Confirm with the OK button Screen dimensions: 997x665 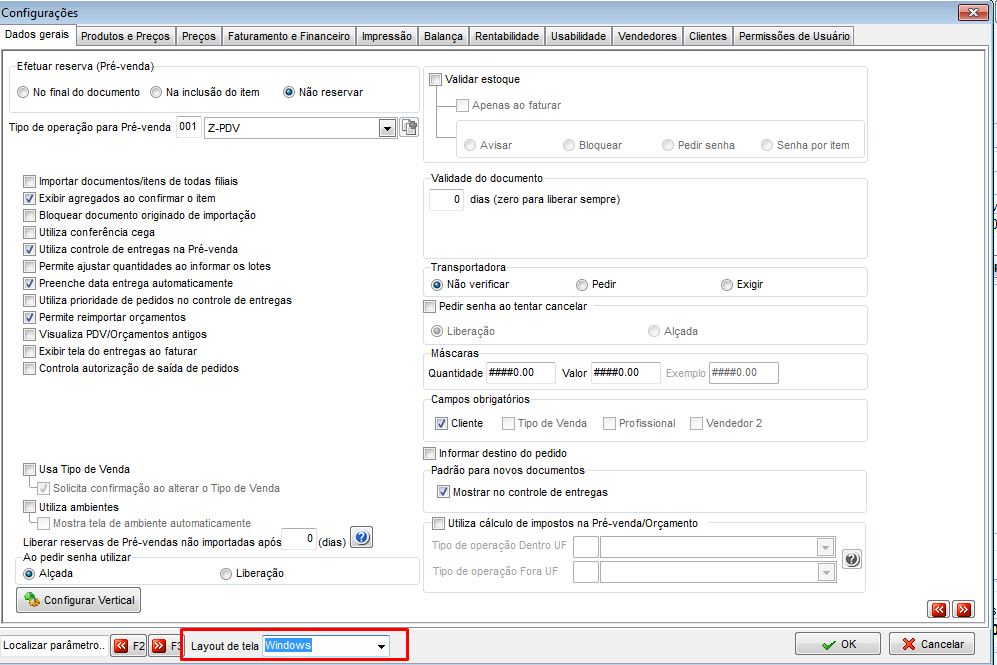[x=838, y=644]
